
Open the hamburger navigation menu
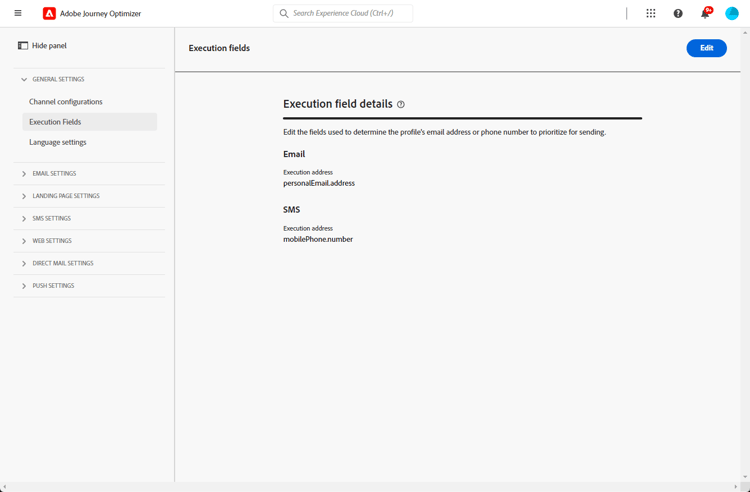coord(18,13)
